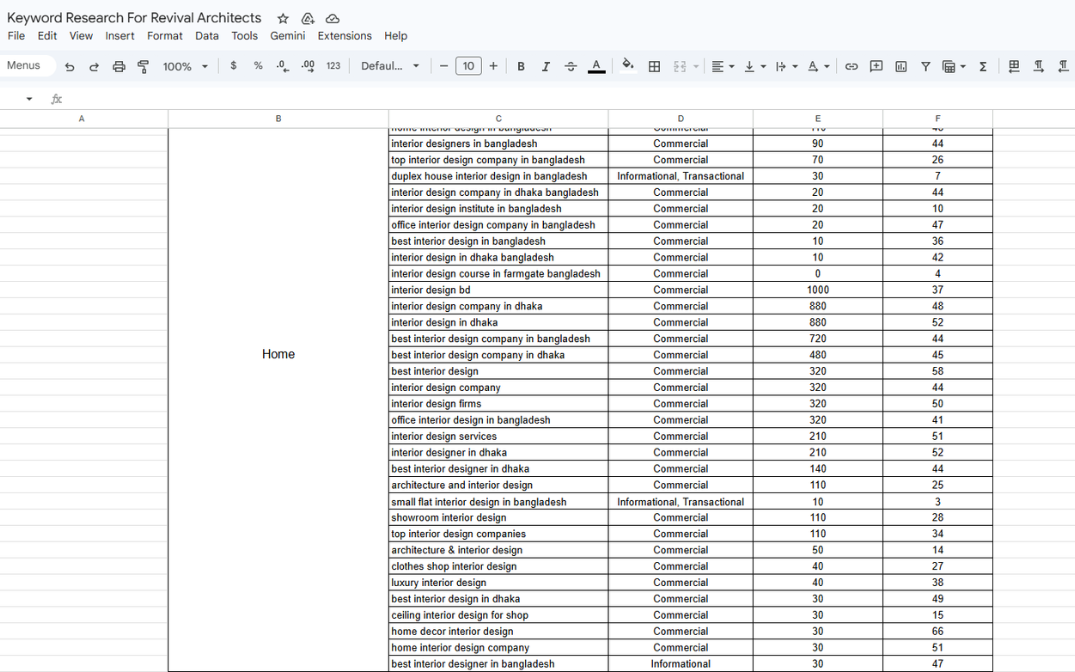Toggle italic formatting
Image resolution: width=1075 pixels, height=672 pixels.
[x=546, y=66]
